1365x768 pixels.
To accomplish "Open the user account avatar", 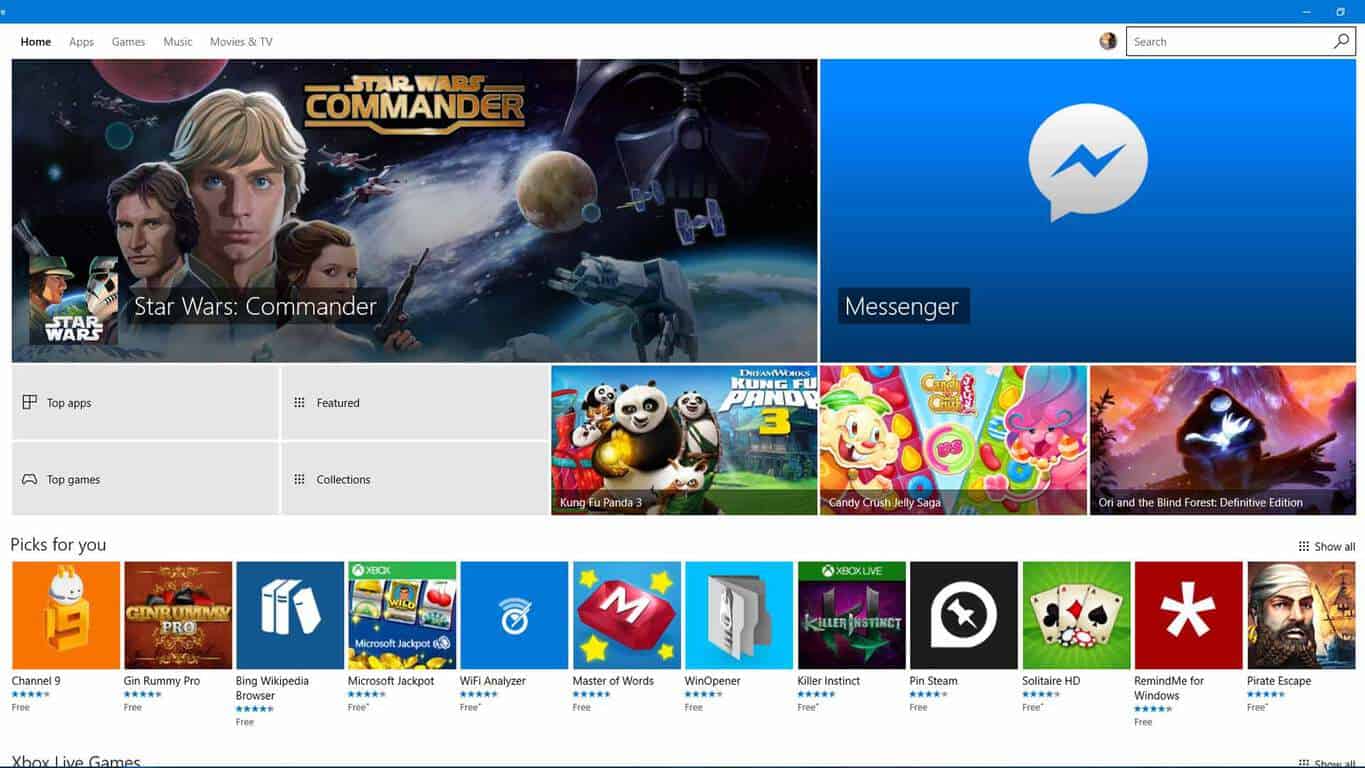I will click(x=1108, y=41).
